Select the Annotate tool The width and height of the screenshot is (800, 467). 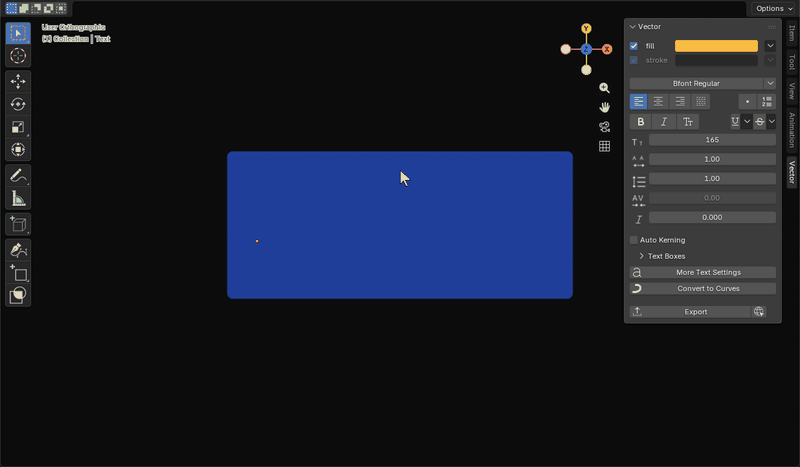18,176
